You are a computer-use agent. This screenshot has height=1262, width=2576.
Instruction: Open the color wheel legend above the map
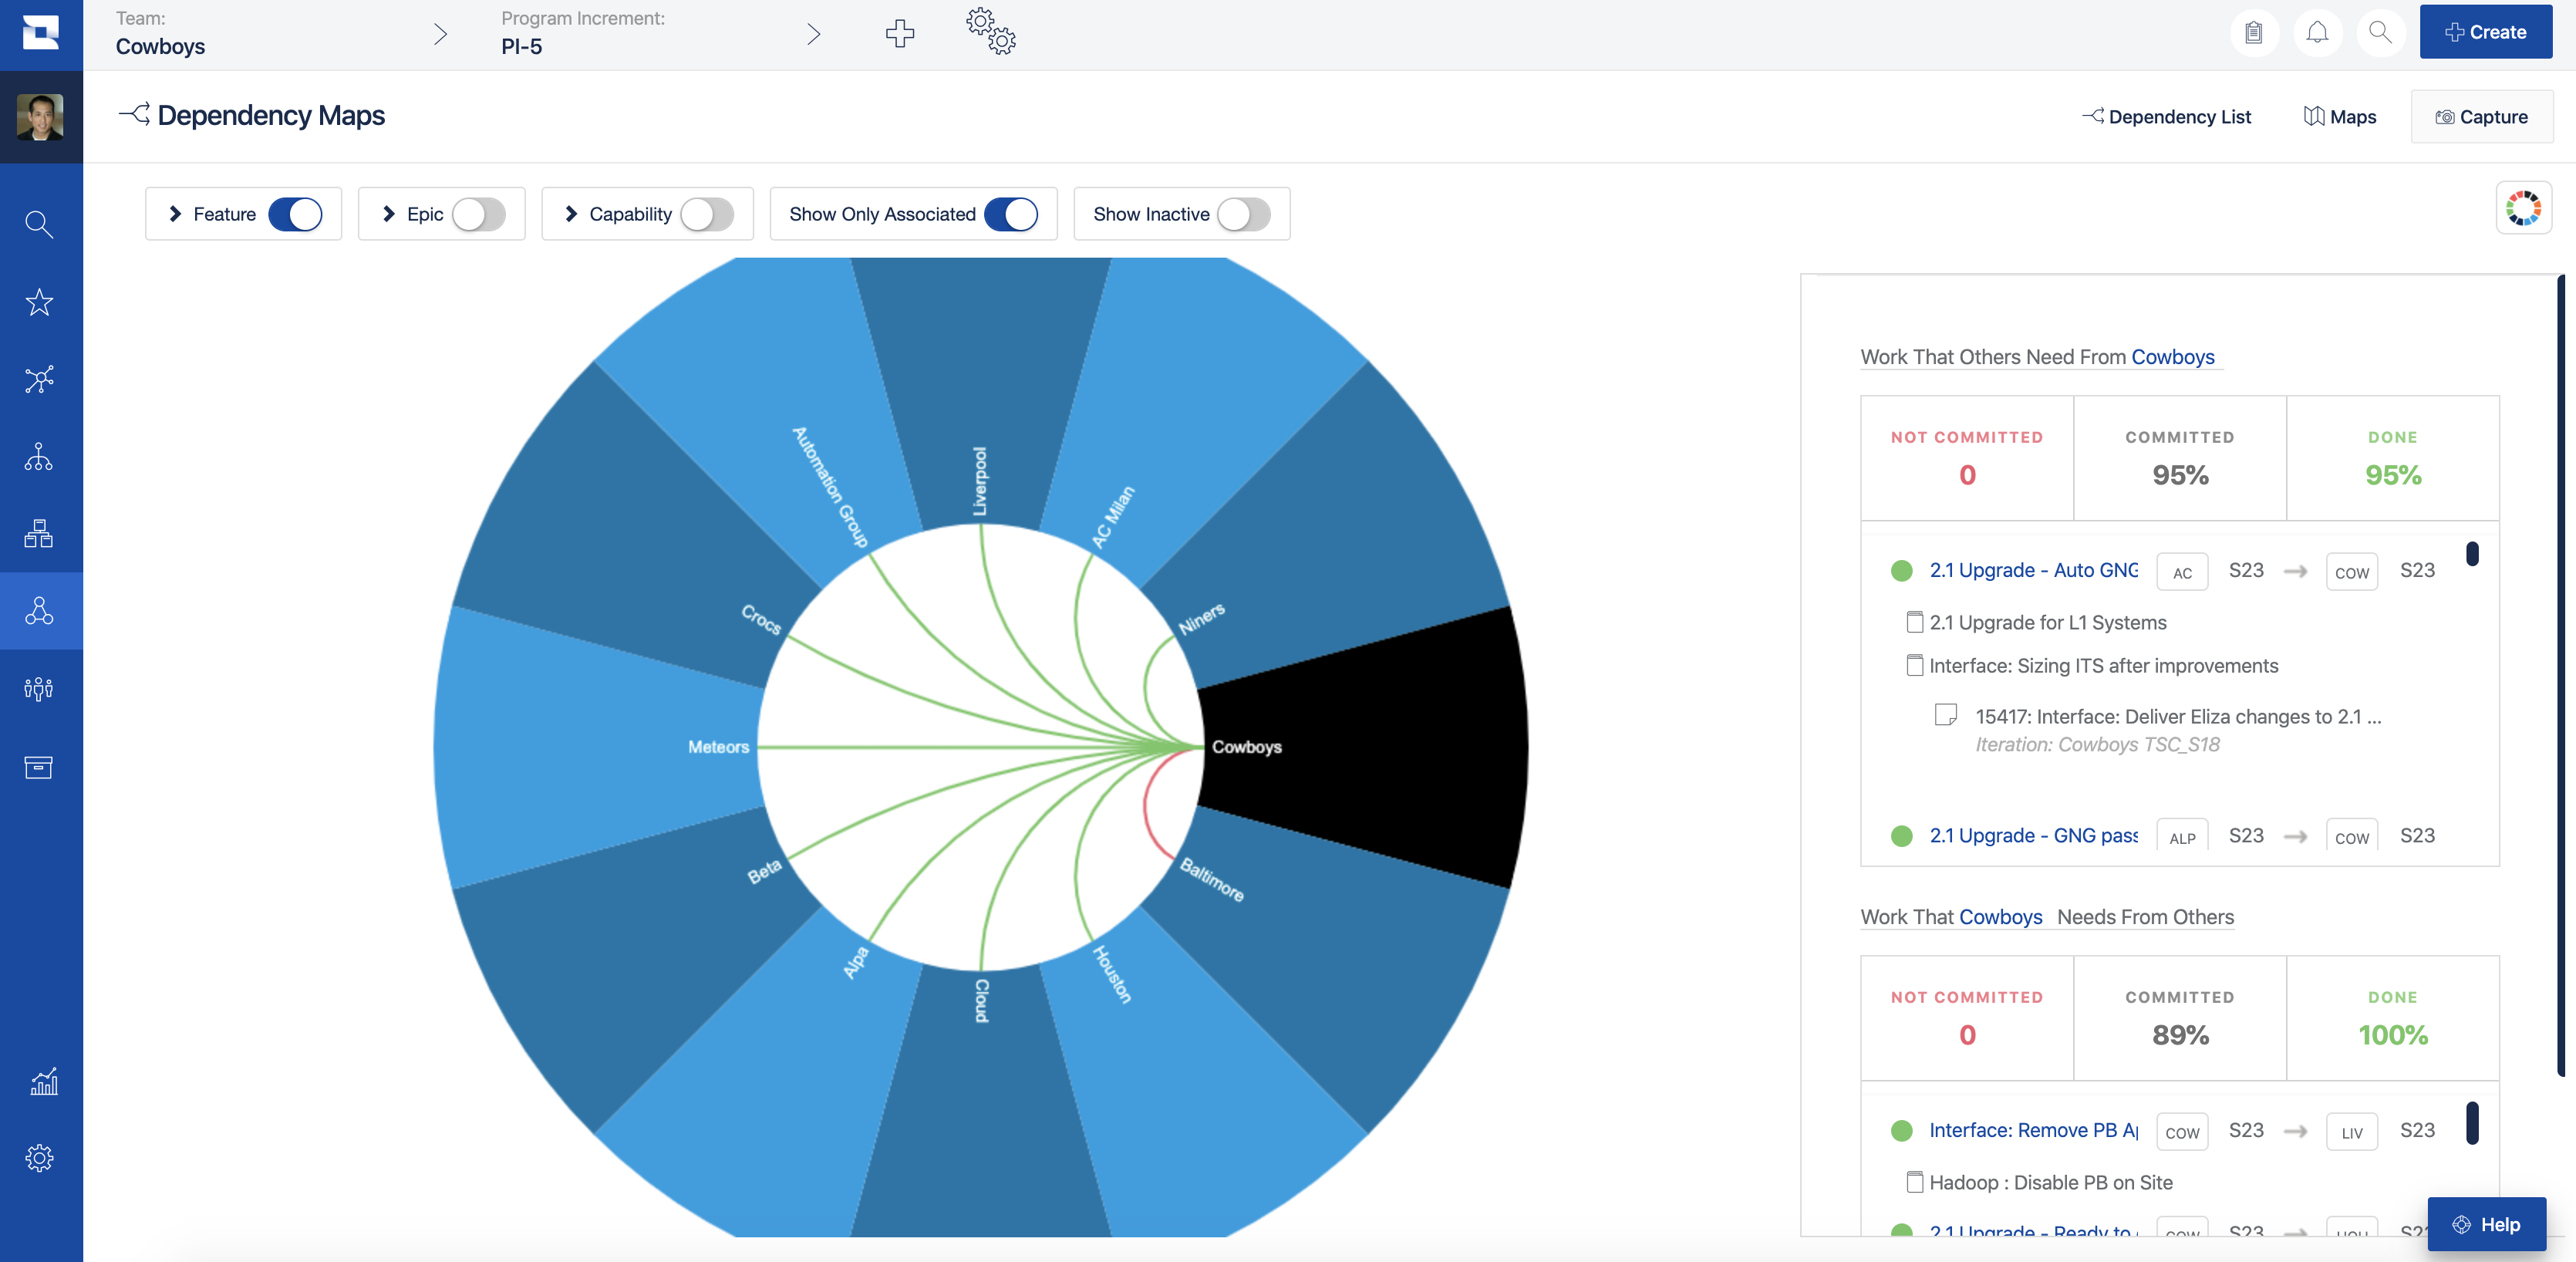pos(2524,207)
